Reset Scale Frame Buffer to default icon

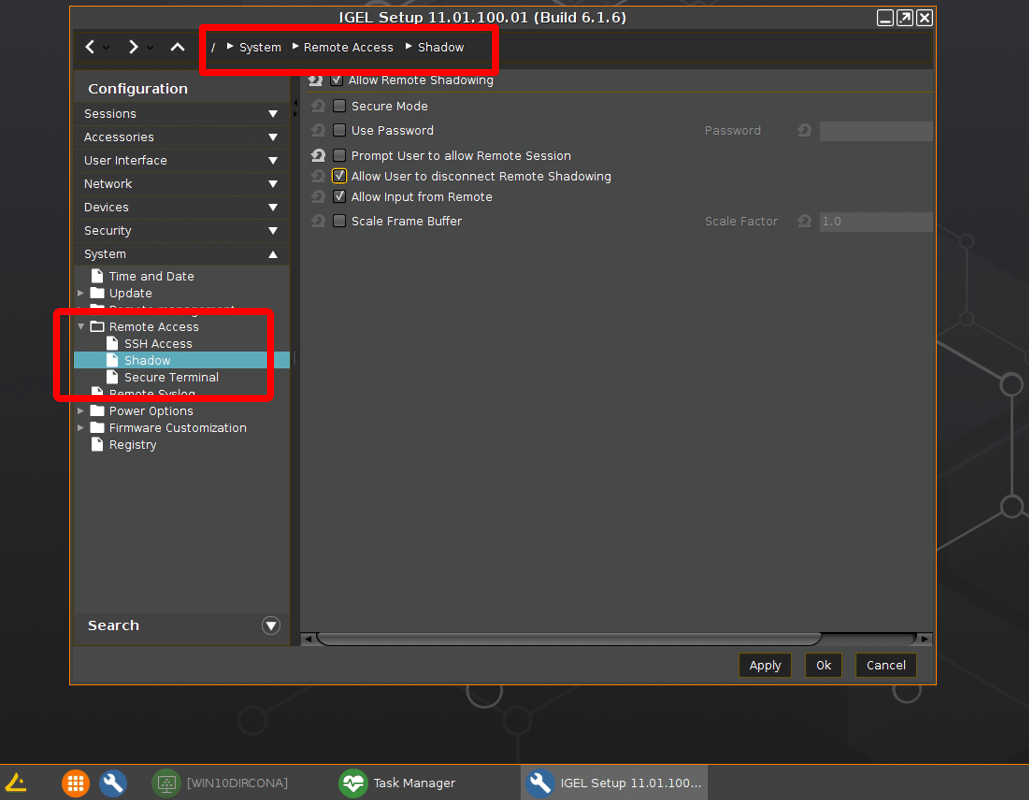click(x=318, y=221)
